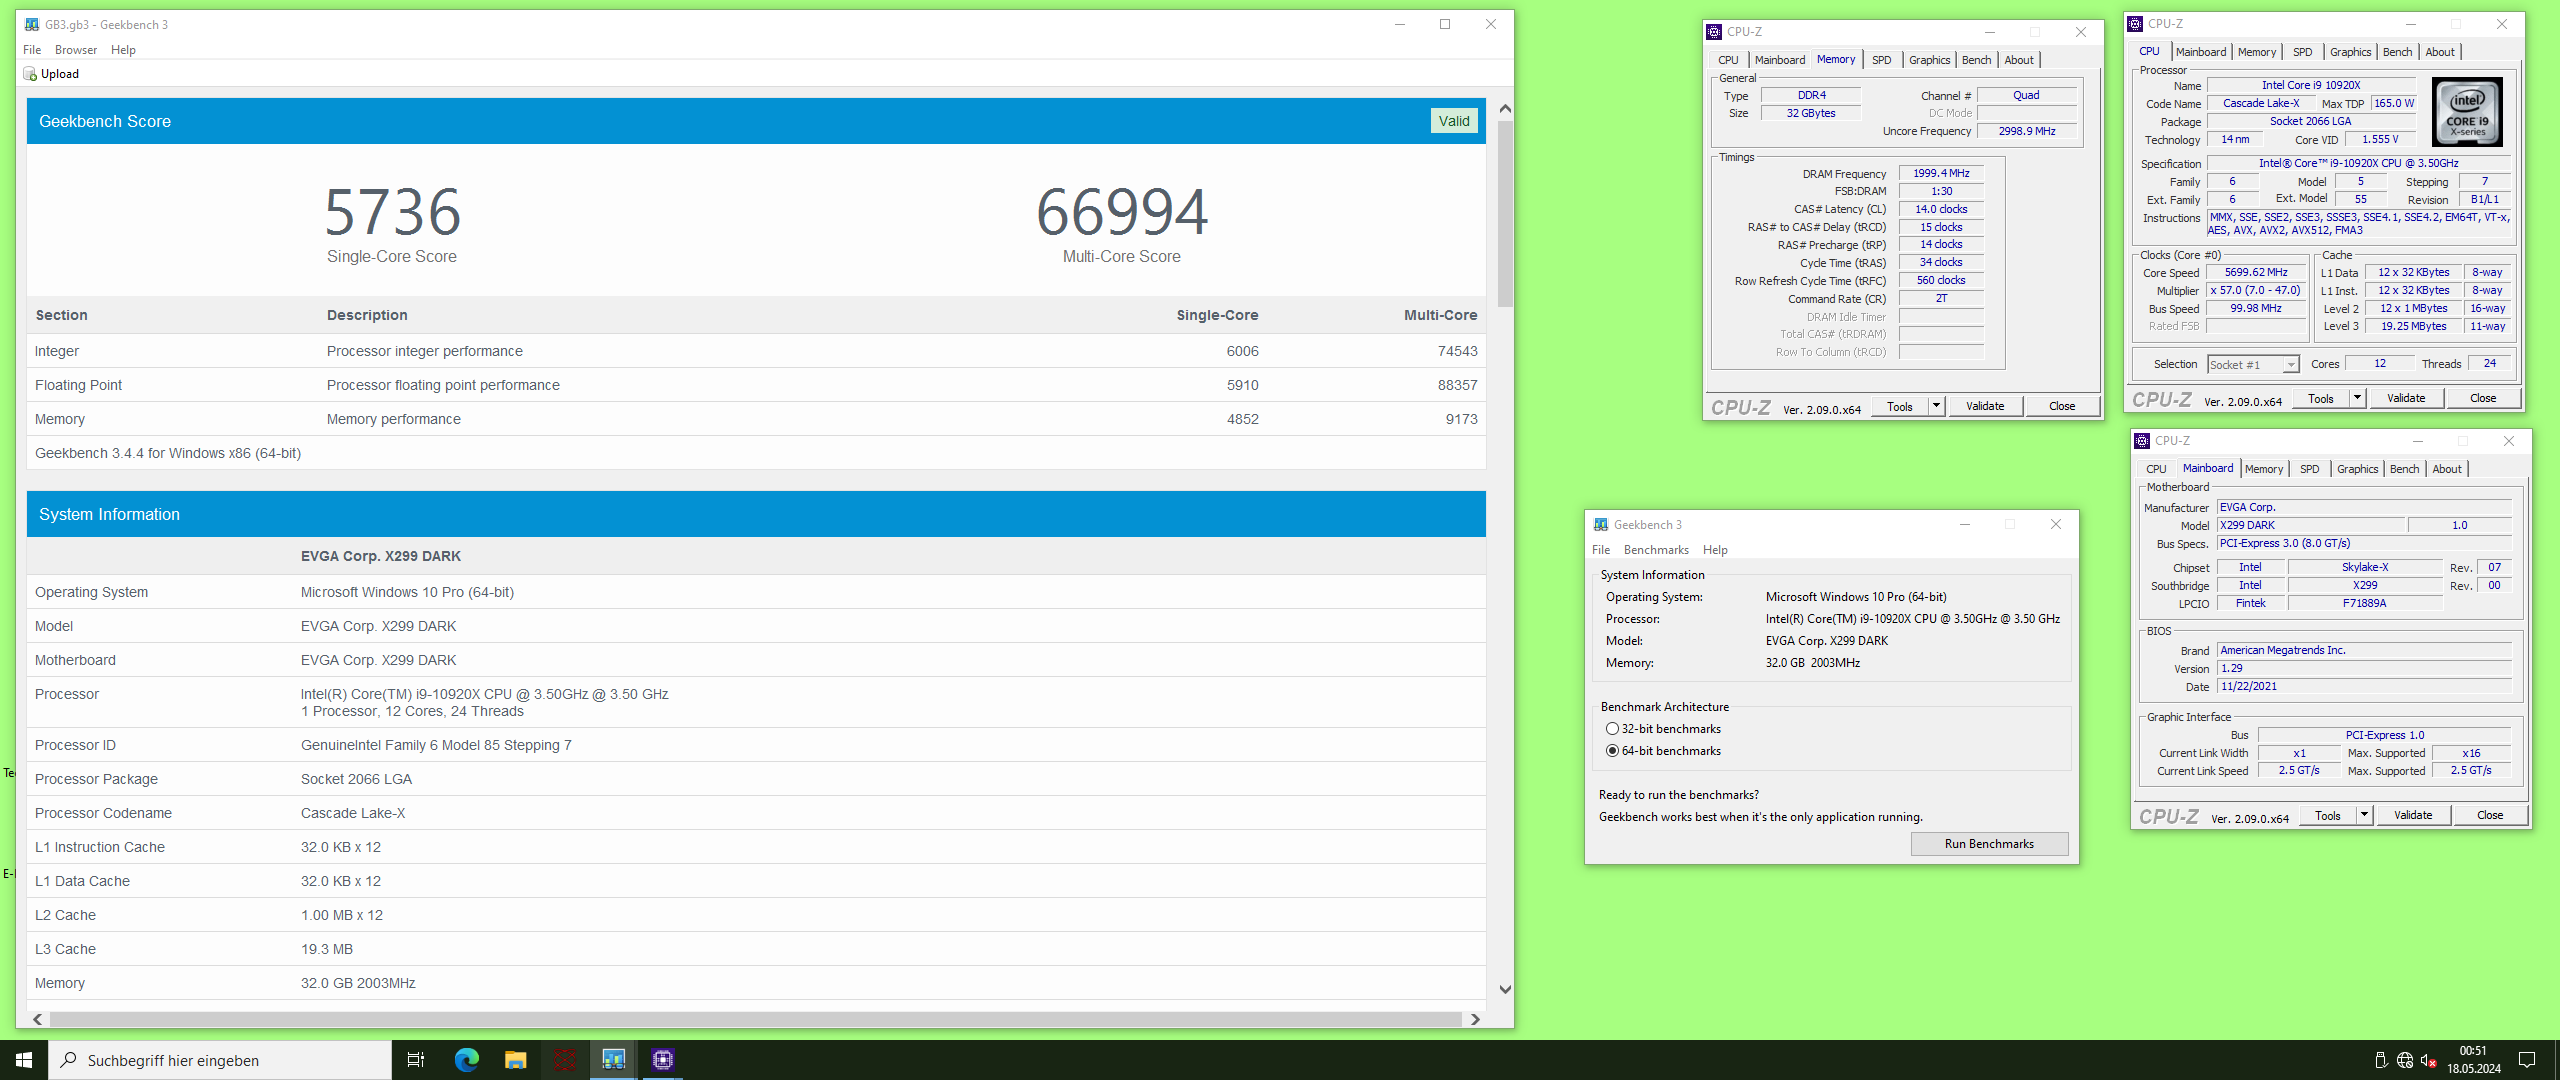Click the 5736 Single-Core Score value

pyautogui.click(x=392, y=212)
